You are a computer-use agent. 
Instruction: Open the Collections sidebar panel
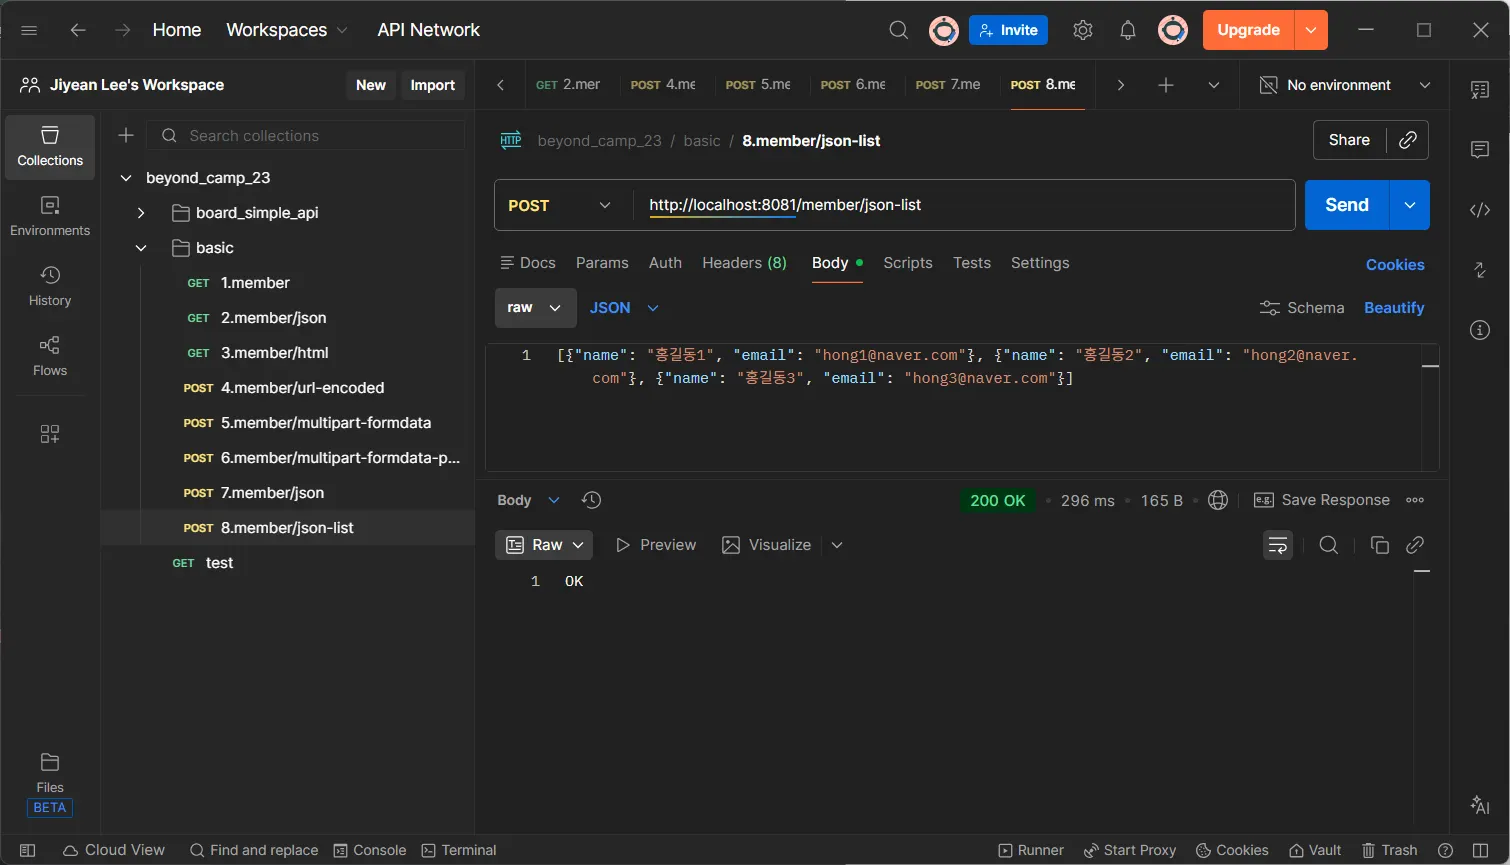click(50, 146)
